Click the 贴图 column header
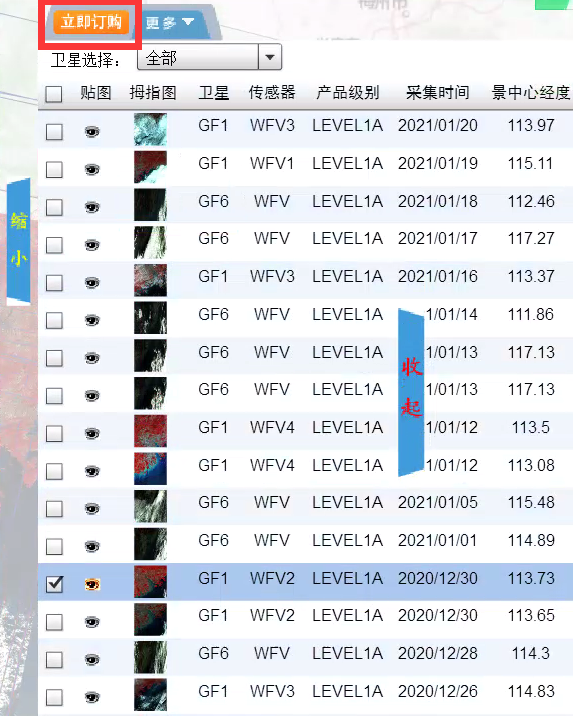The height and width of the screenshot is (716, 573). pos(96,93)
